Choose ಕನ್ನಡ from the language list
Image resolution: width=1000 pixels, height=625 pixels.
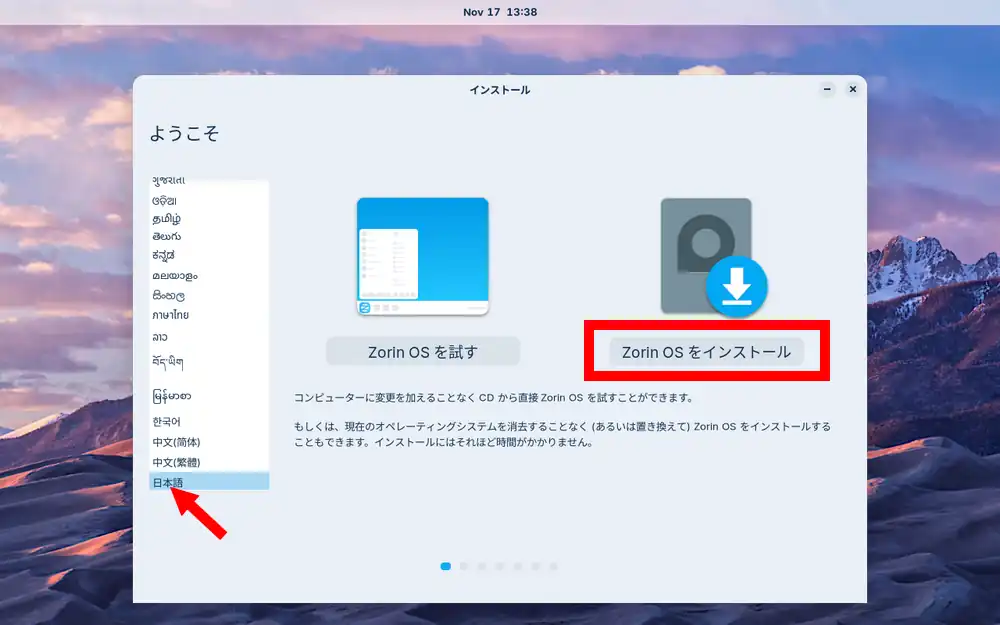[x=164, y=256]
